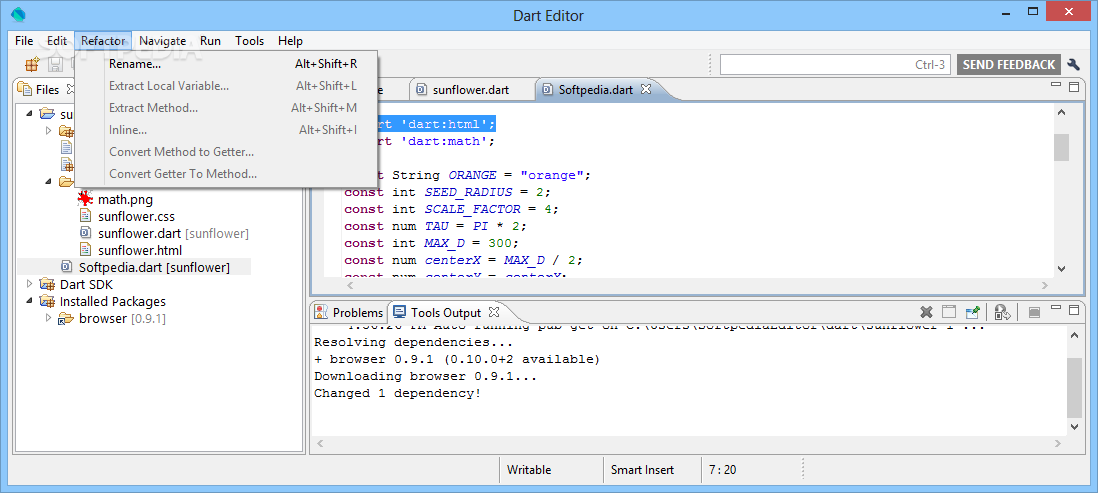The image size is (1098, 493).
Task: Click the 'const int MAX_D = 300;' code line
Action: tap(431, 243)
